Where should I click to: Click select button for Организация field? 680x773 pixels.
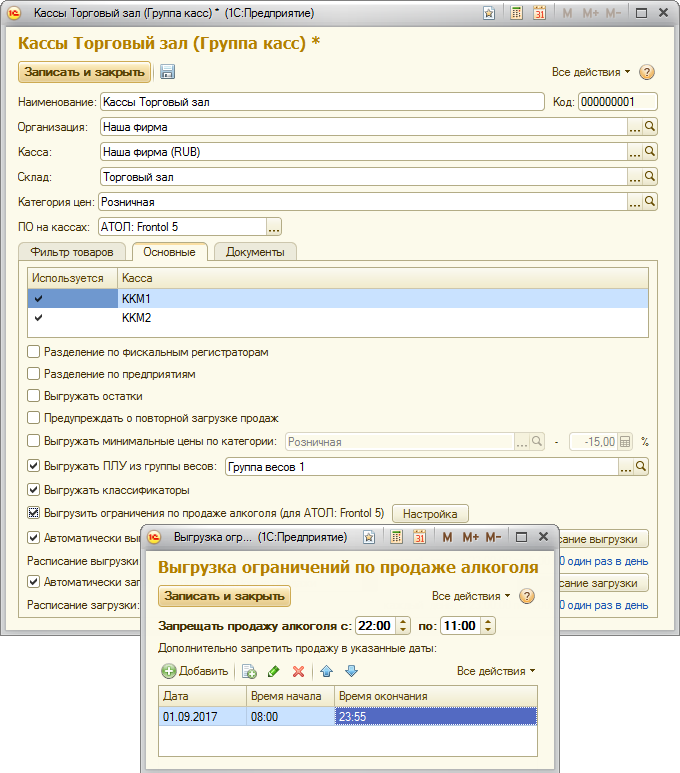tap(635, 127)
